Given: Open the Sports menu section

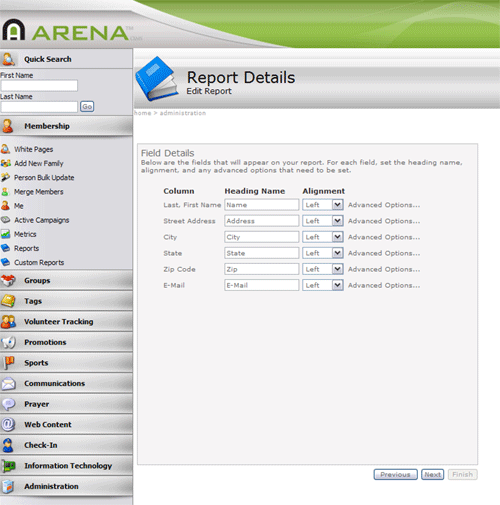Looking at the screenshot, I should click(x=66, y=363).
